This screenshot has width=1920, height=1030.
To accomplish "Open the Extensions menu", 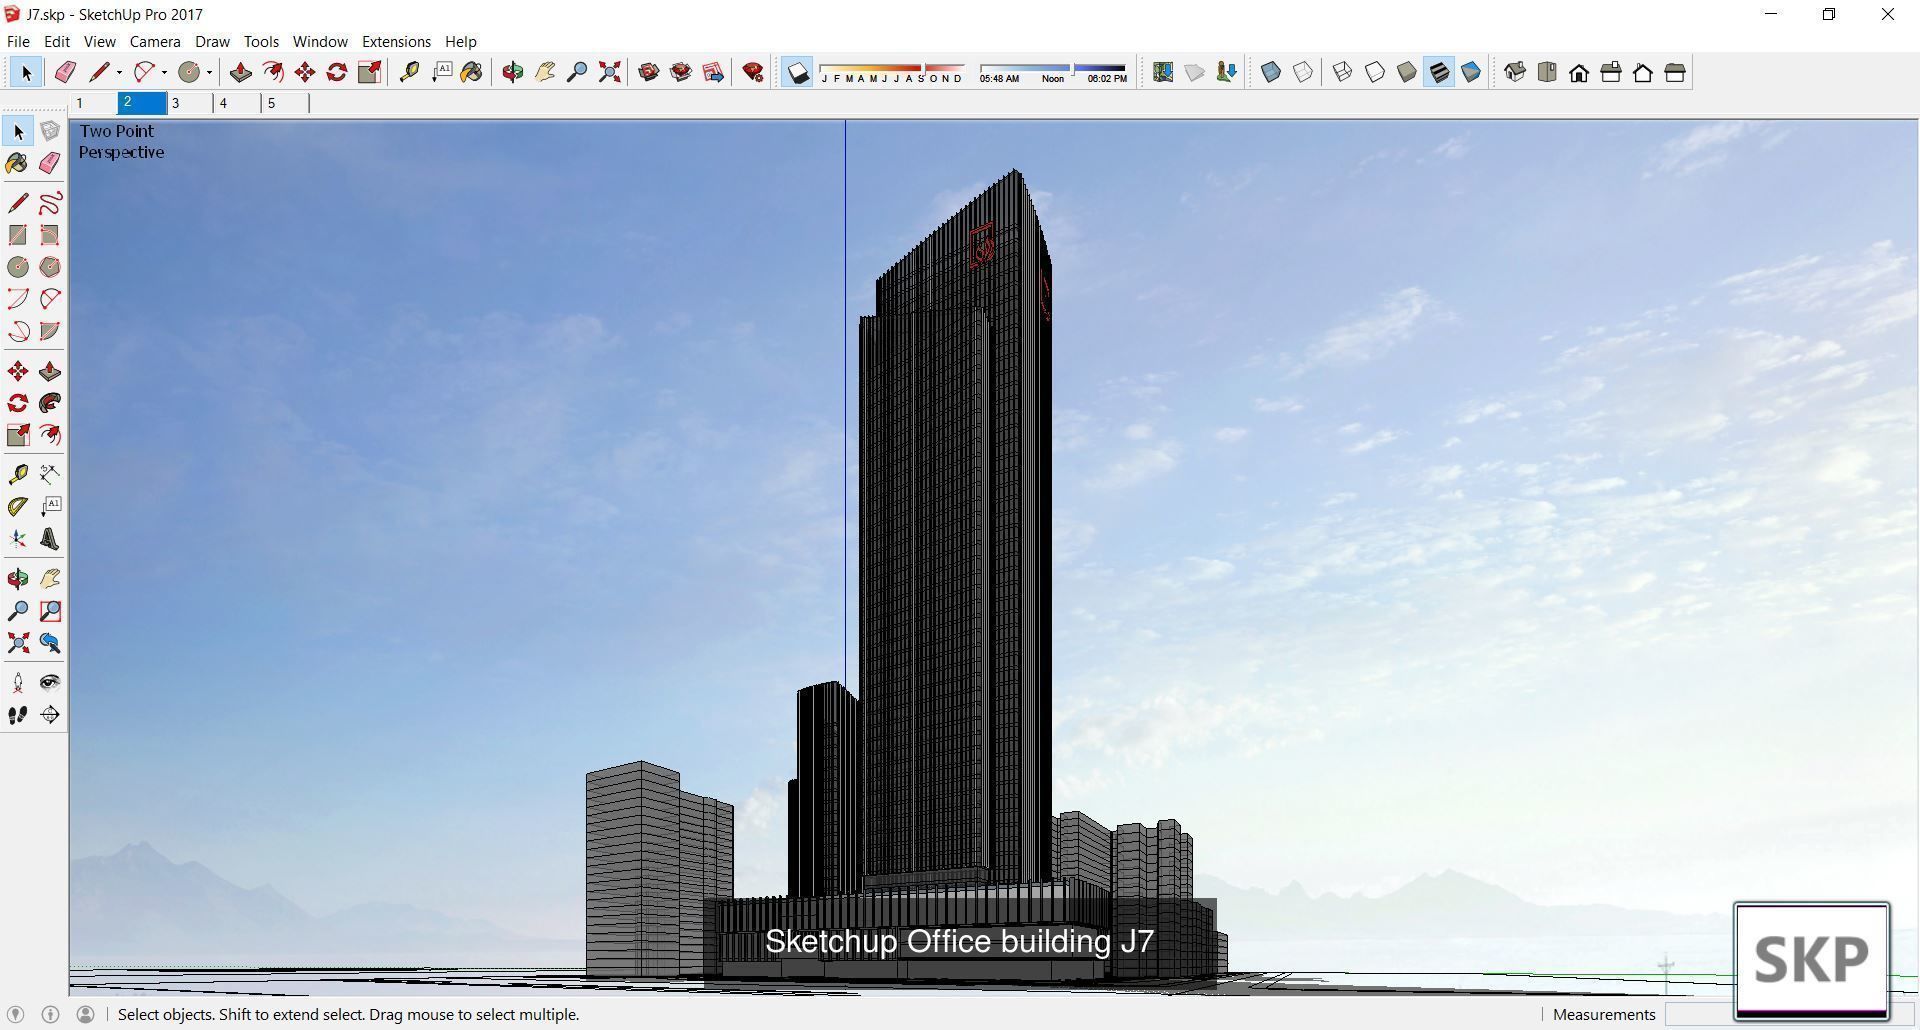I will pos(396,41).
